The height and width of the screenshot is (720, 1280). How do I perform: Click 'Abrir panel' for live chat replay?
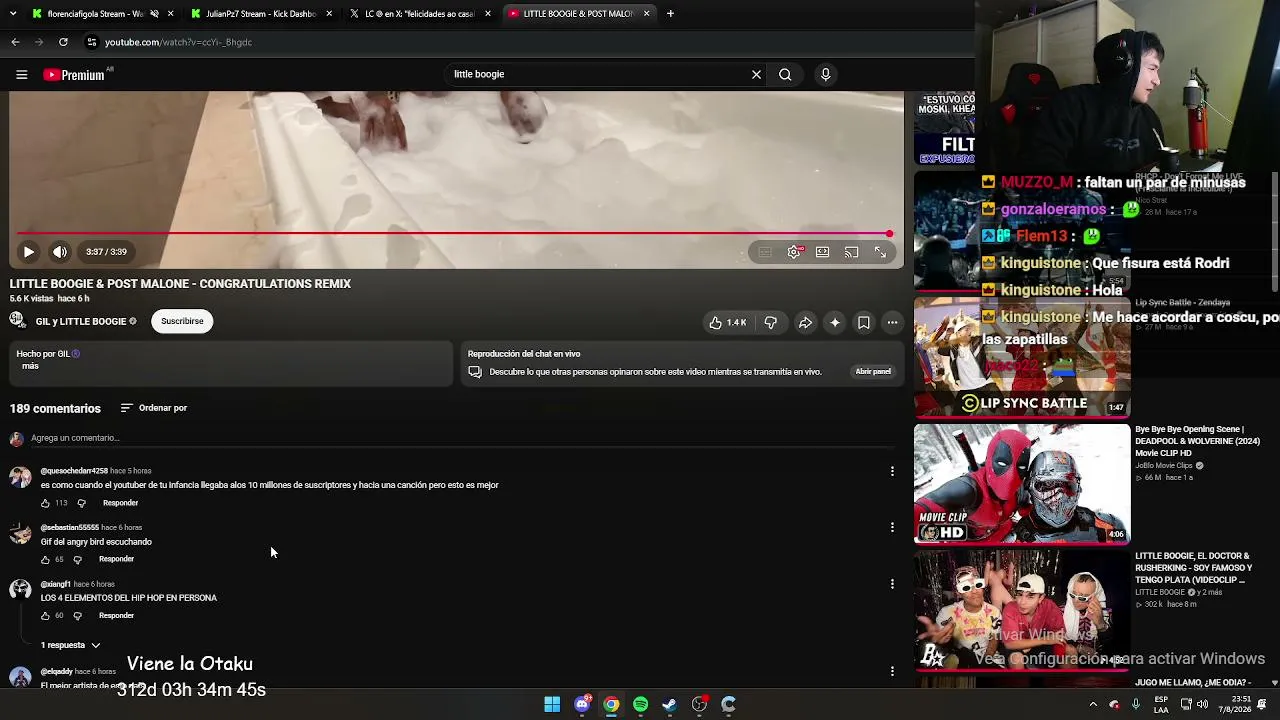click(873, 372)
